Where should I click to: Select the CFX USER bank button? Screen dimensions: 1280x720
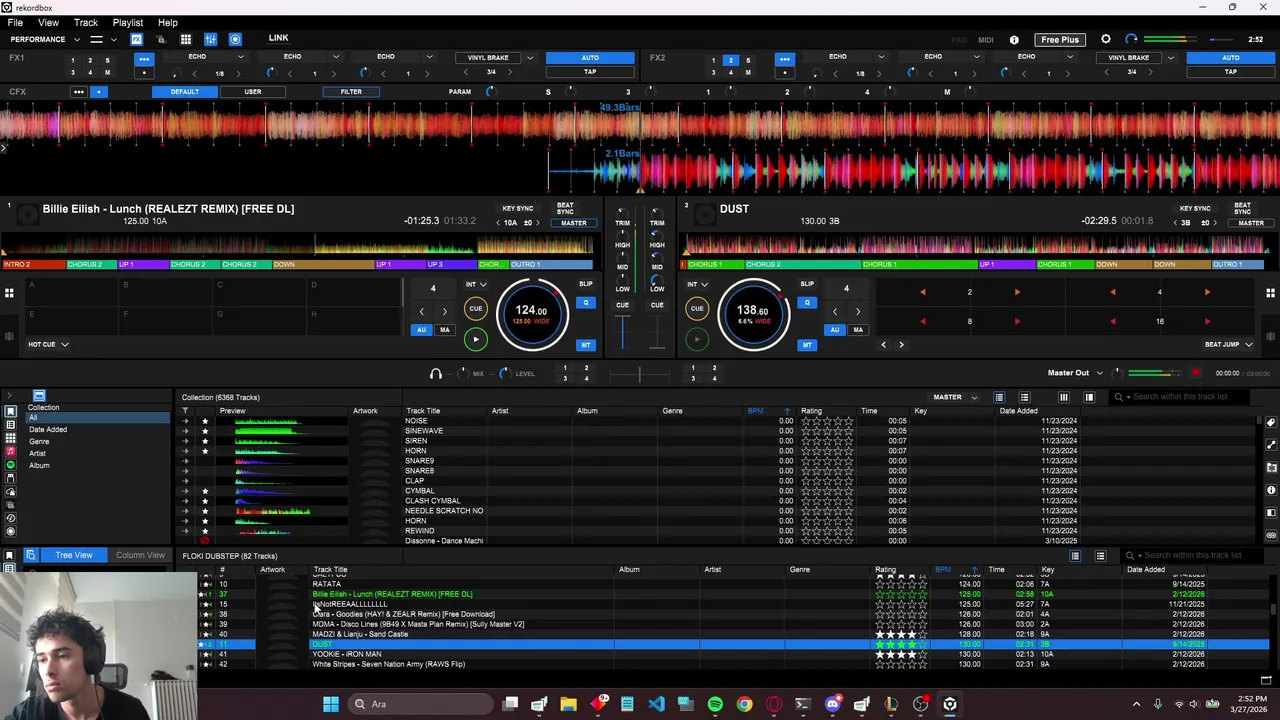pos(253,92)
